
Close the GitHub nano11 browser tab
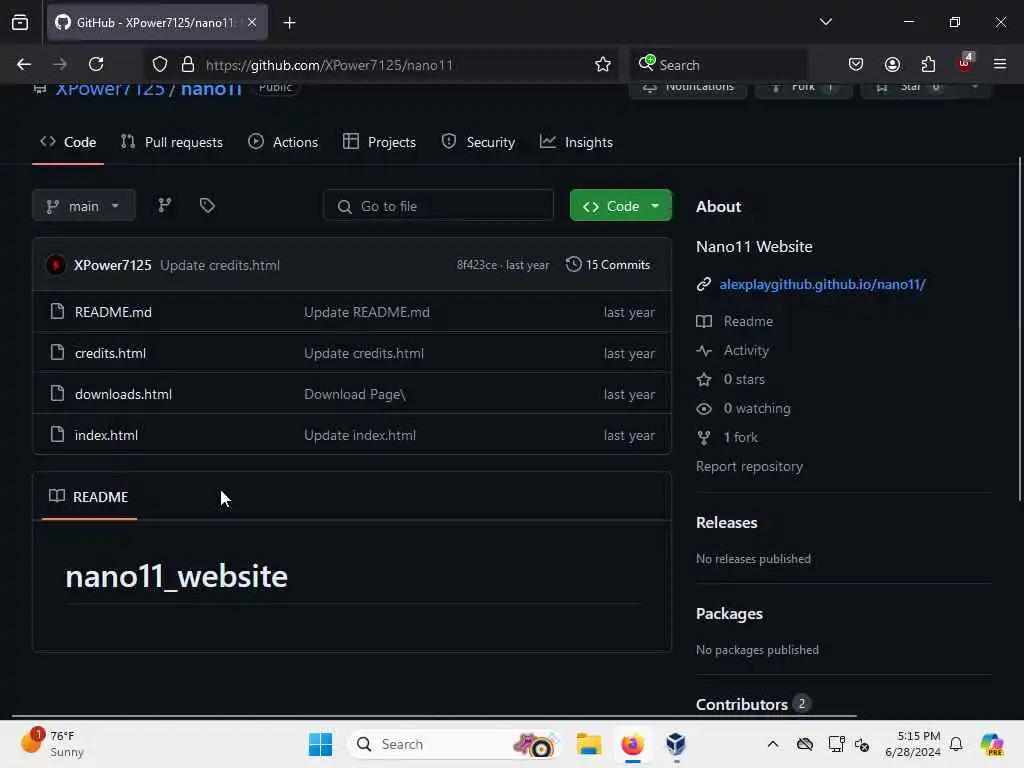252,22
